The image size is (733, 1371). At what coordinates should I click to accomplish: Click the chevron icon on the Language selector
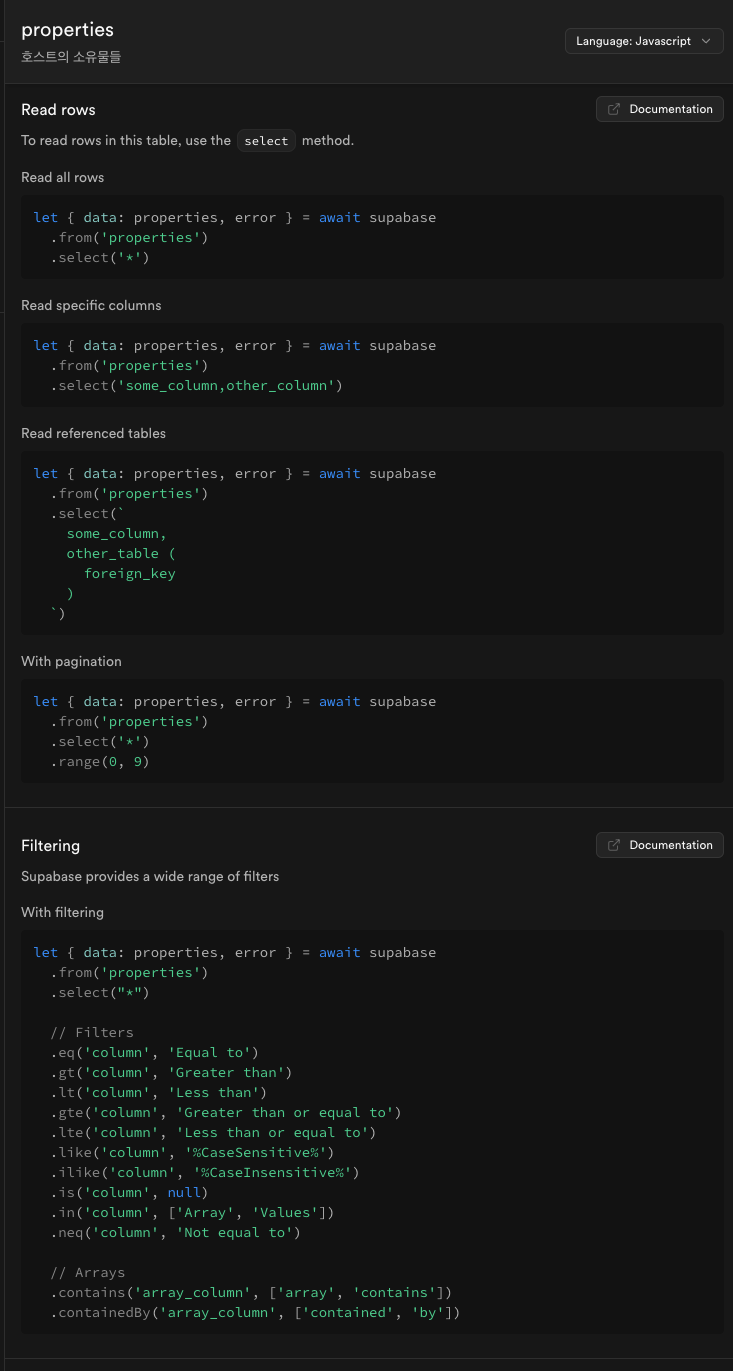click(x=706, y=41)
